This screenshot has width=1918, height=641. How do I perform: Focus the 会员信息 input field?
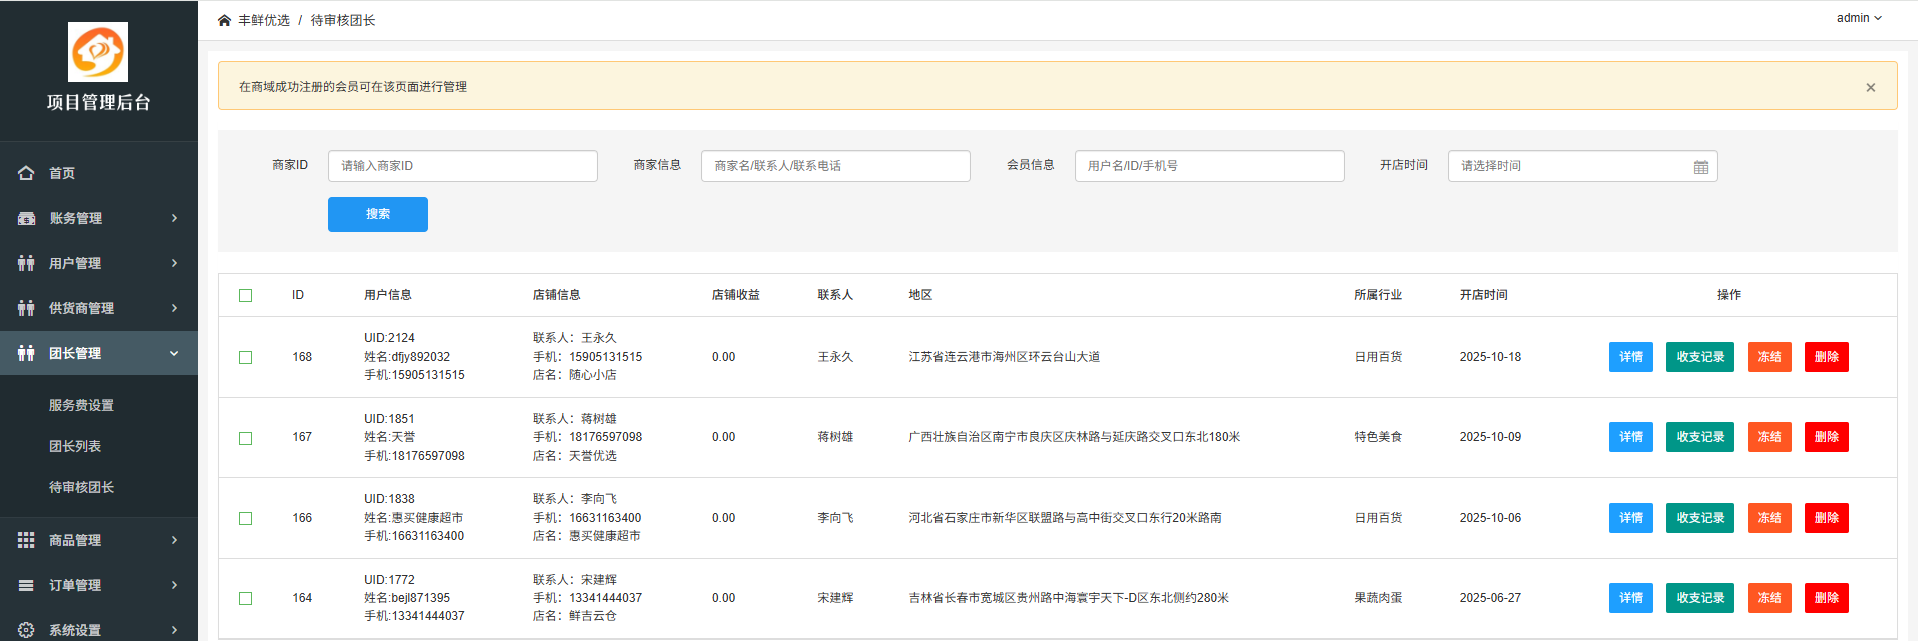click(1210, 166)
